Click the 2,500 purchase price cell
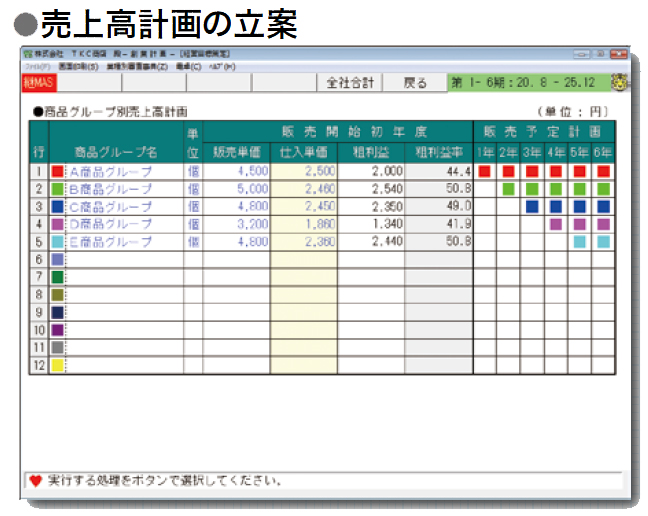Viewport: 648px width, 516px height. pos(304,171)
